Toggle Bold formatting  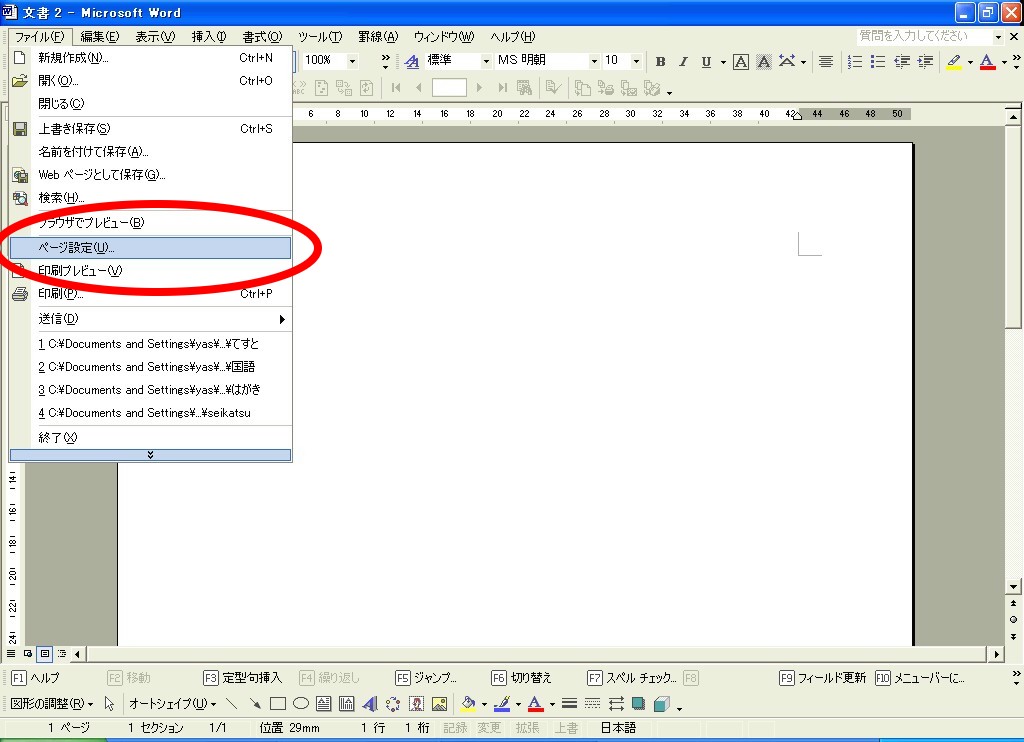660,61
